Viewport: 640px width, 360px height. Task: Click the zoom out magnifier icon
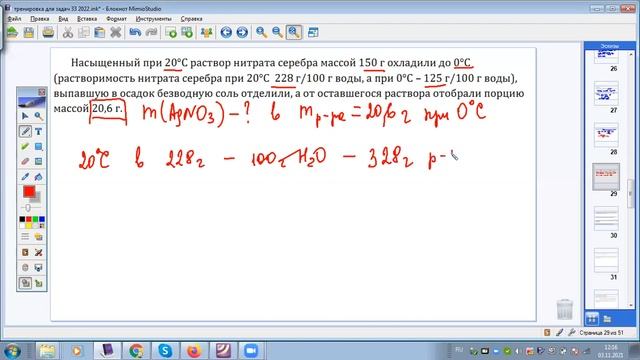278,32
